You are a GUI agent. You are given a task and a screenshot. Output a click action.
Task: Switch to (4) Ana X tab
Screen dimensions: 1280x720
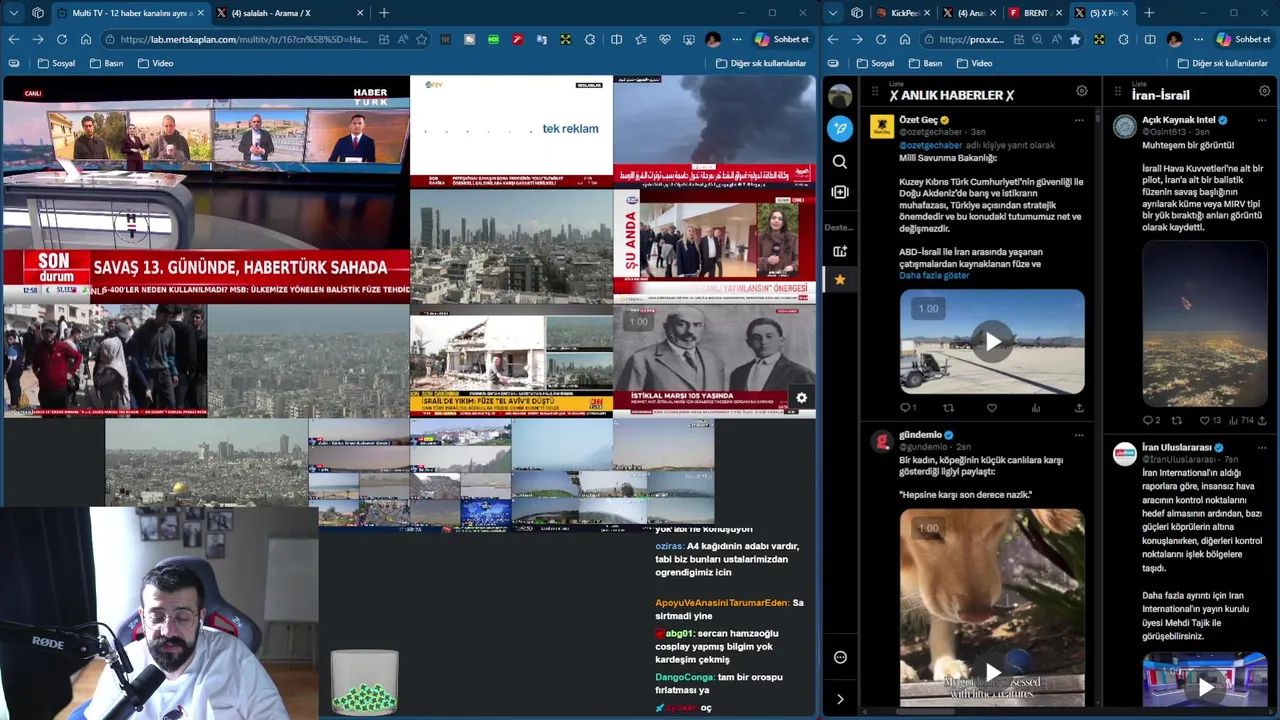point(968,13)
